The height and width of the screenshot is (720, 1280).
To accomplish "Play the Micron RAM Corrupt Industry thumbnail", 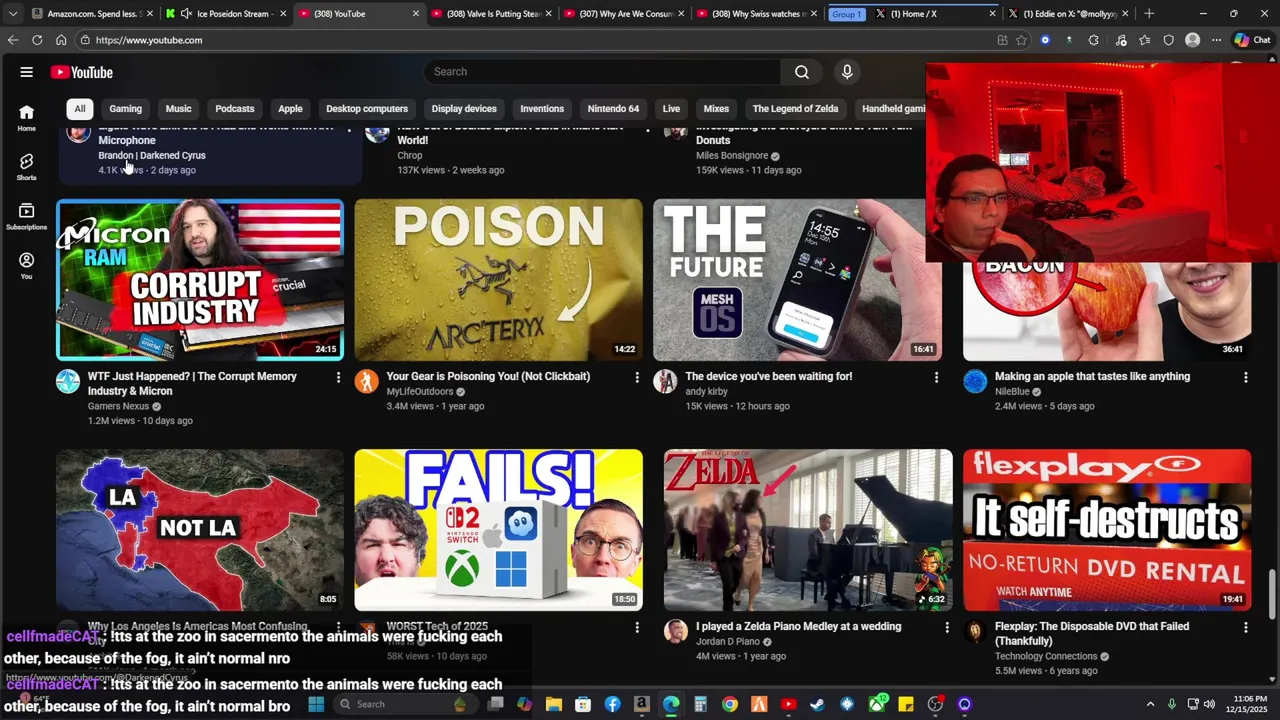I will (200, 279).
